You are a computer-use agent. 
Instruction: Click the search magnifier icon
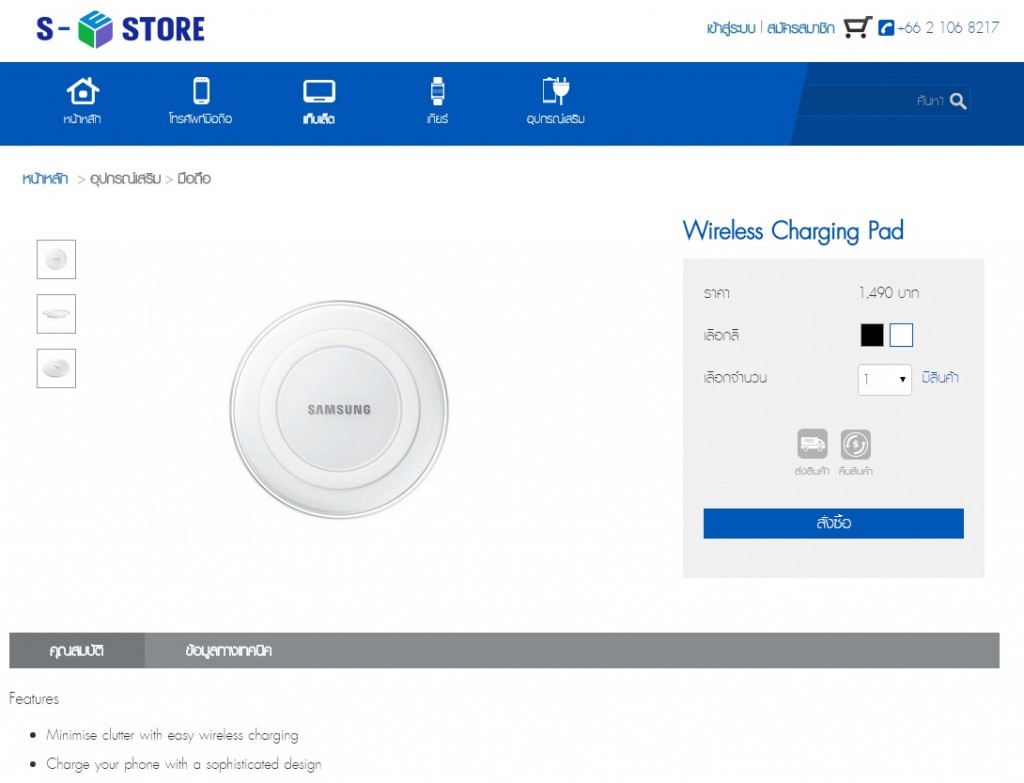pyautogui.click(x=958, y=101)
